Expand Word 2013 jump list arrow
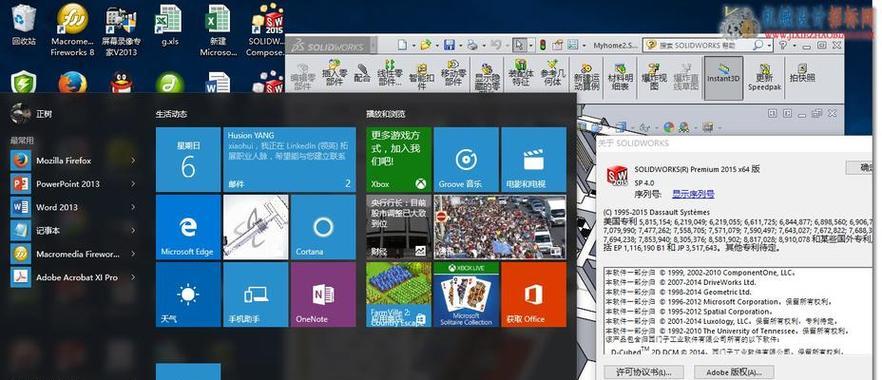 [133, 207]
